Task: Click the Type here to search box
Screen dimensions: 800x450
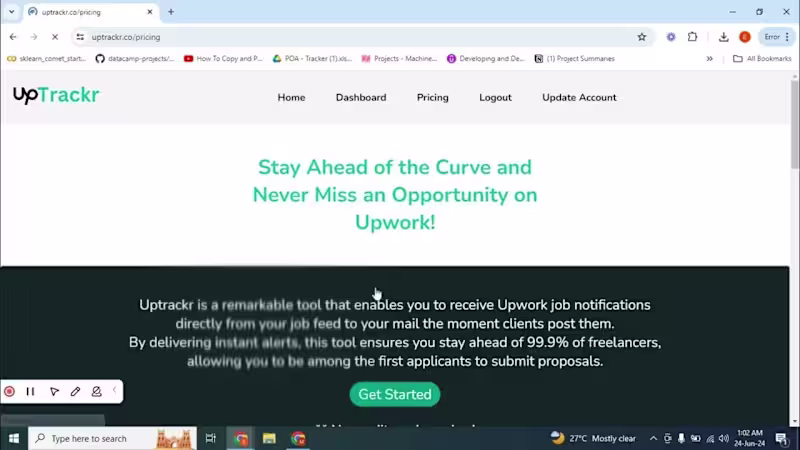Action: (112, 438)
